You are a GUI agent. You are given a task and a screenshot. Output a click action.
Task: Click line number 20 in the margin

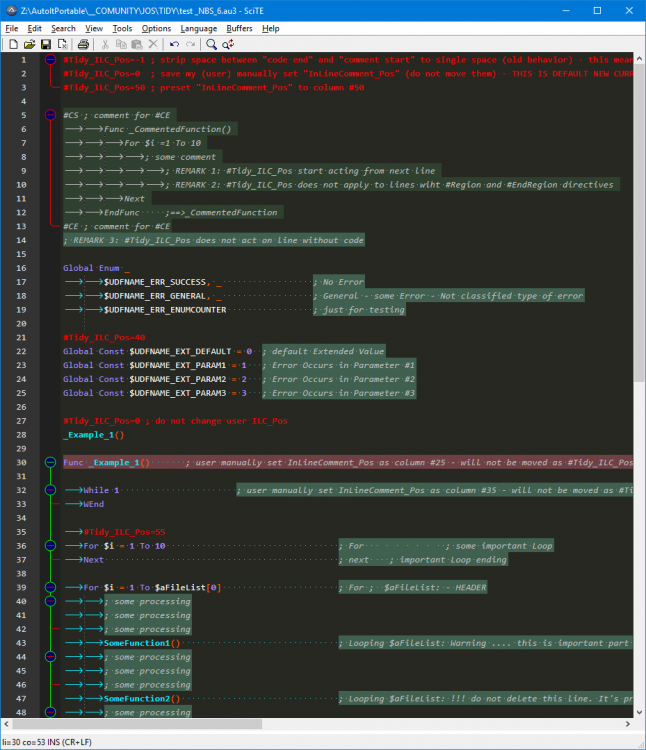pos(21,324)
